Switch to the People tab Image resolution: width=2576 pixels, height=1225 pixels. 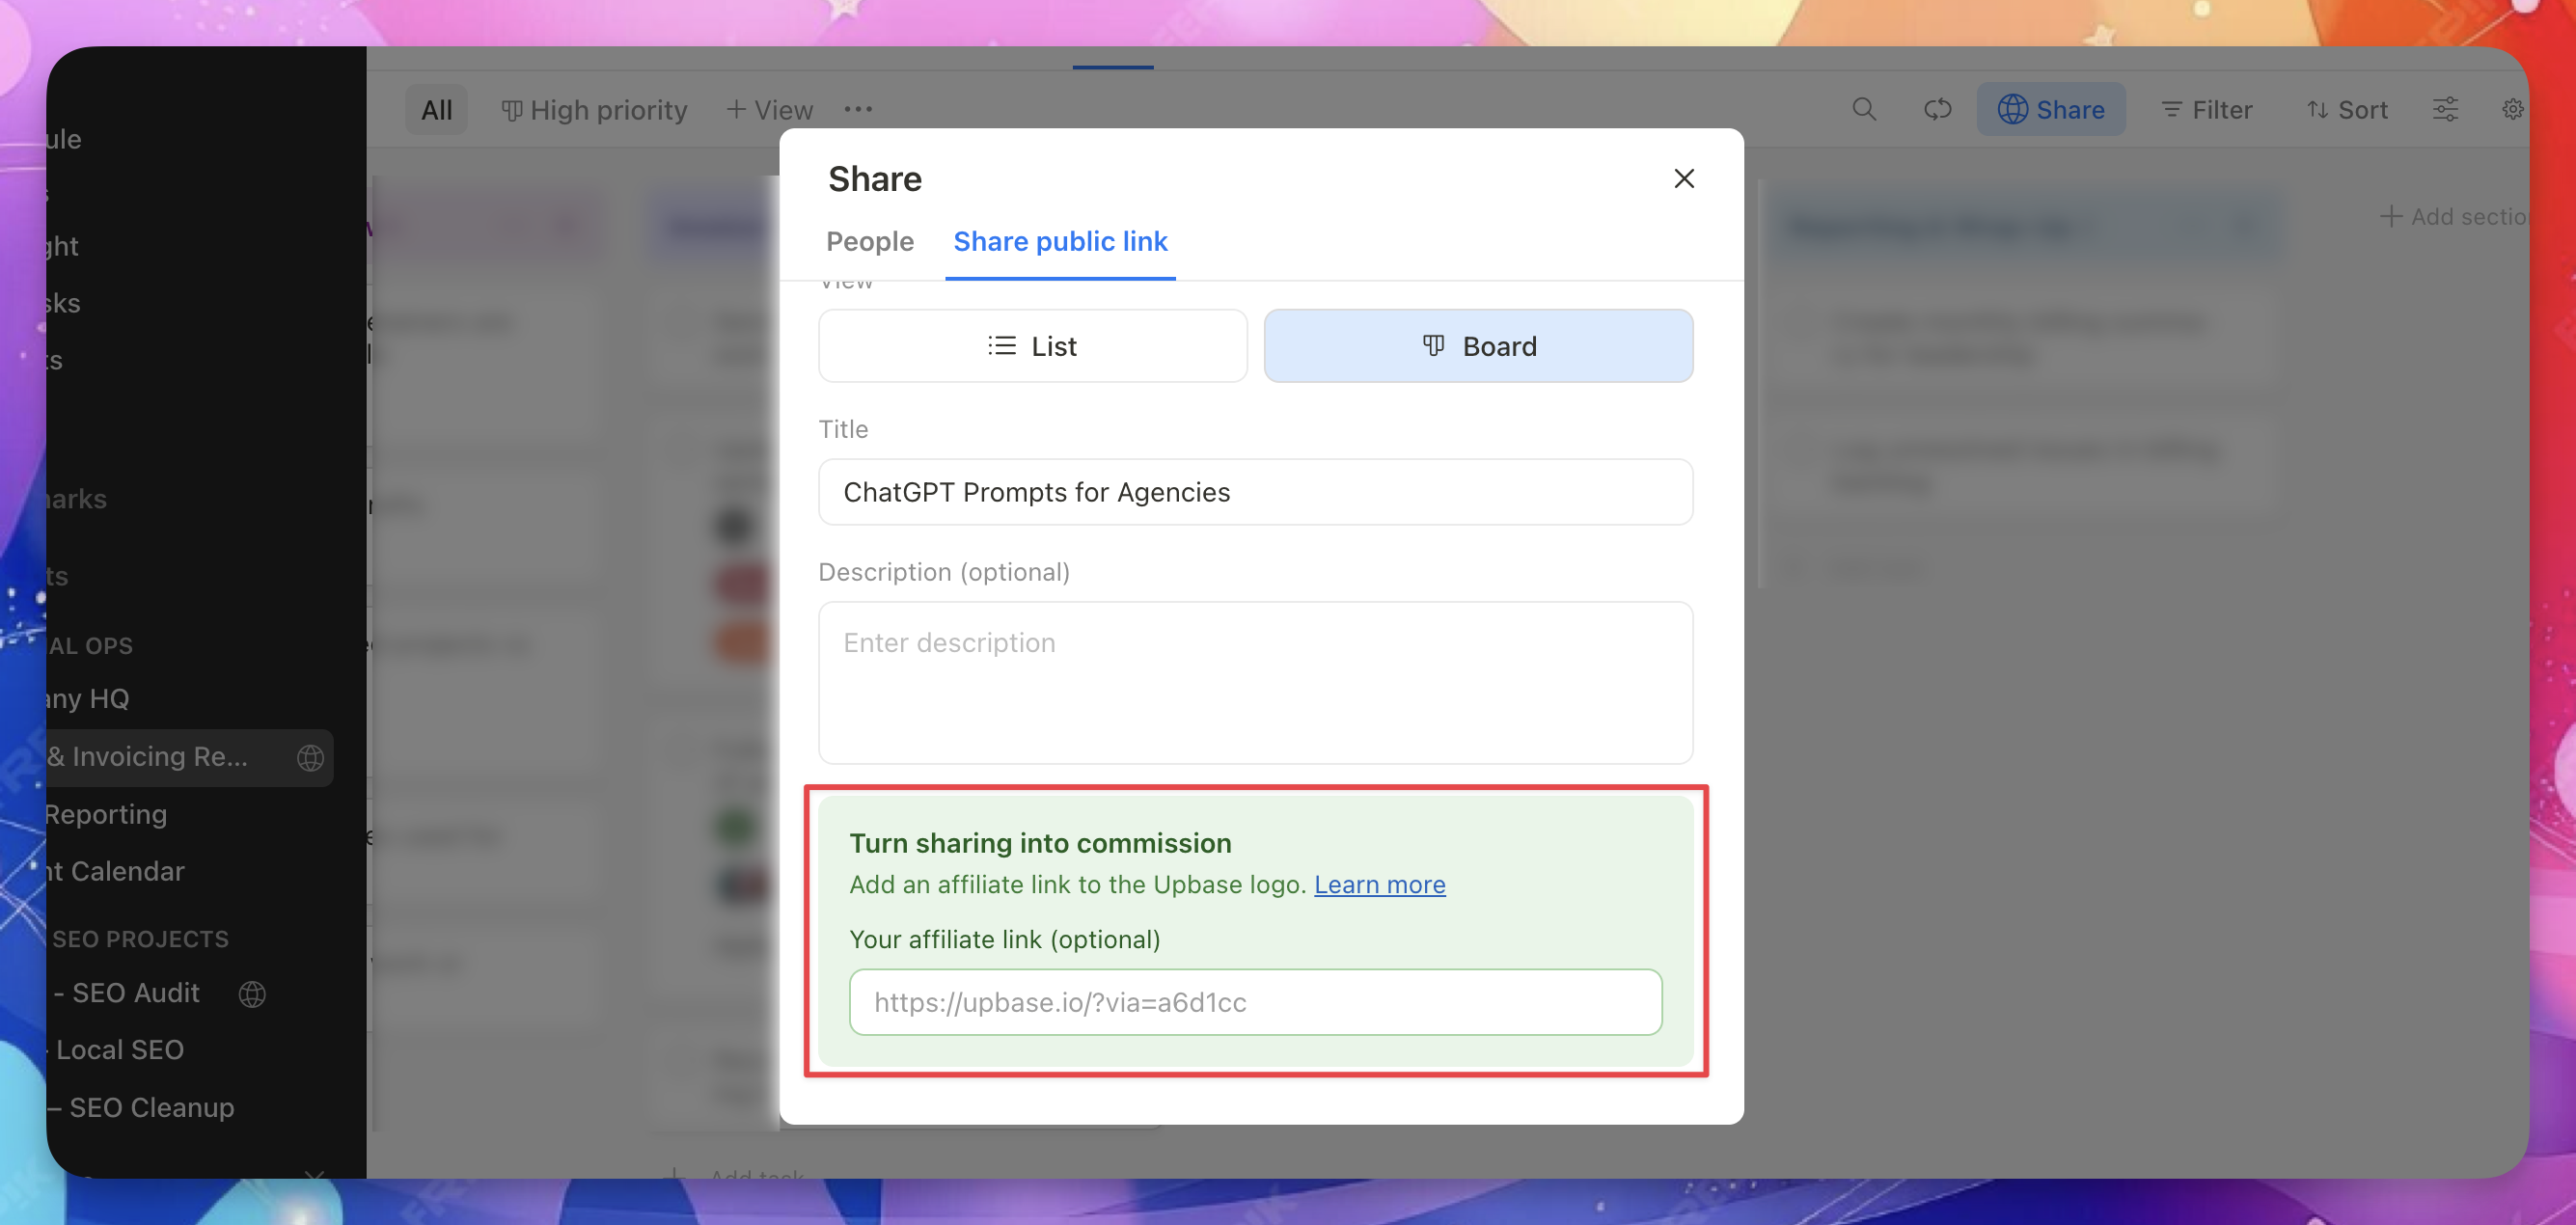[x=869, y=241]
